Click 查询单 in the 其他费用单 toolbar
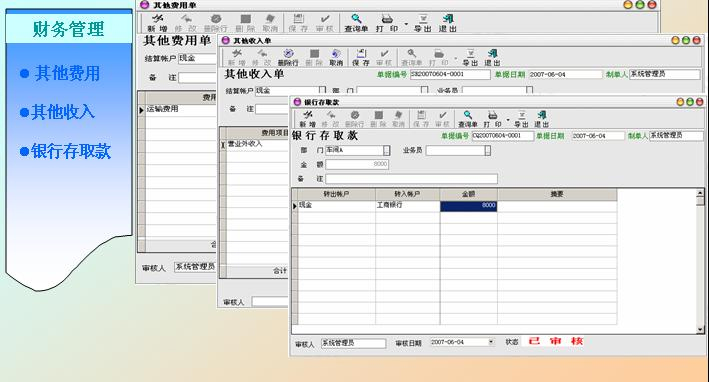709x382 pixels. [356, 23]
